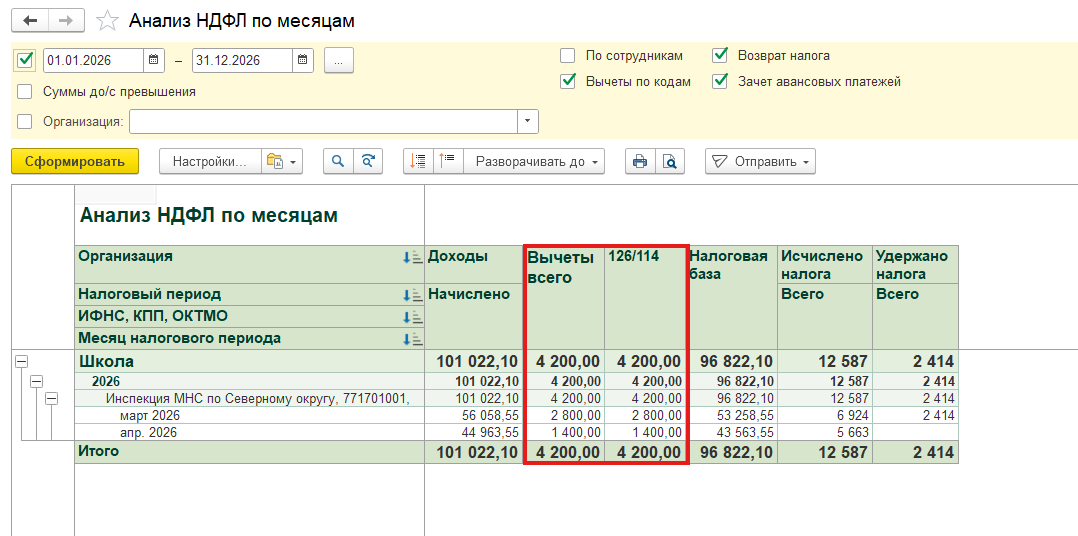Click Итого row label
The image size is (1078, 536).
tap(99, 451)
